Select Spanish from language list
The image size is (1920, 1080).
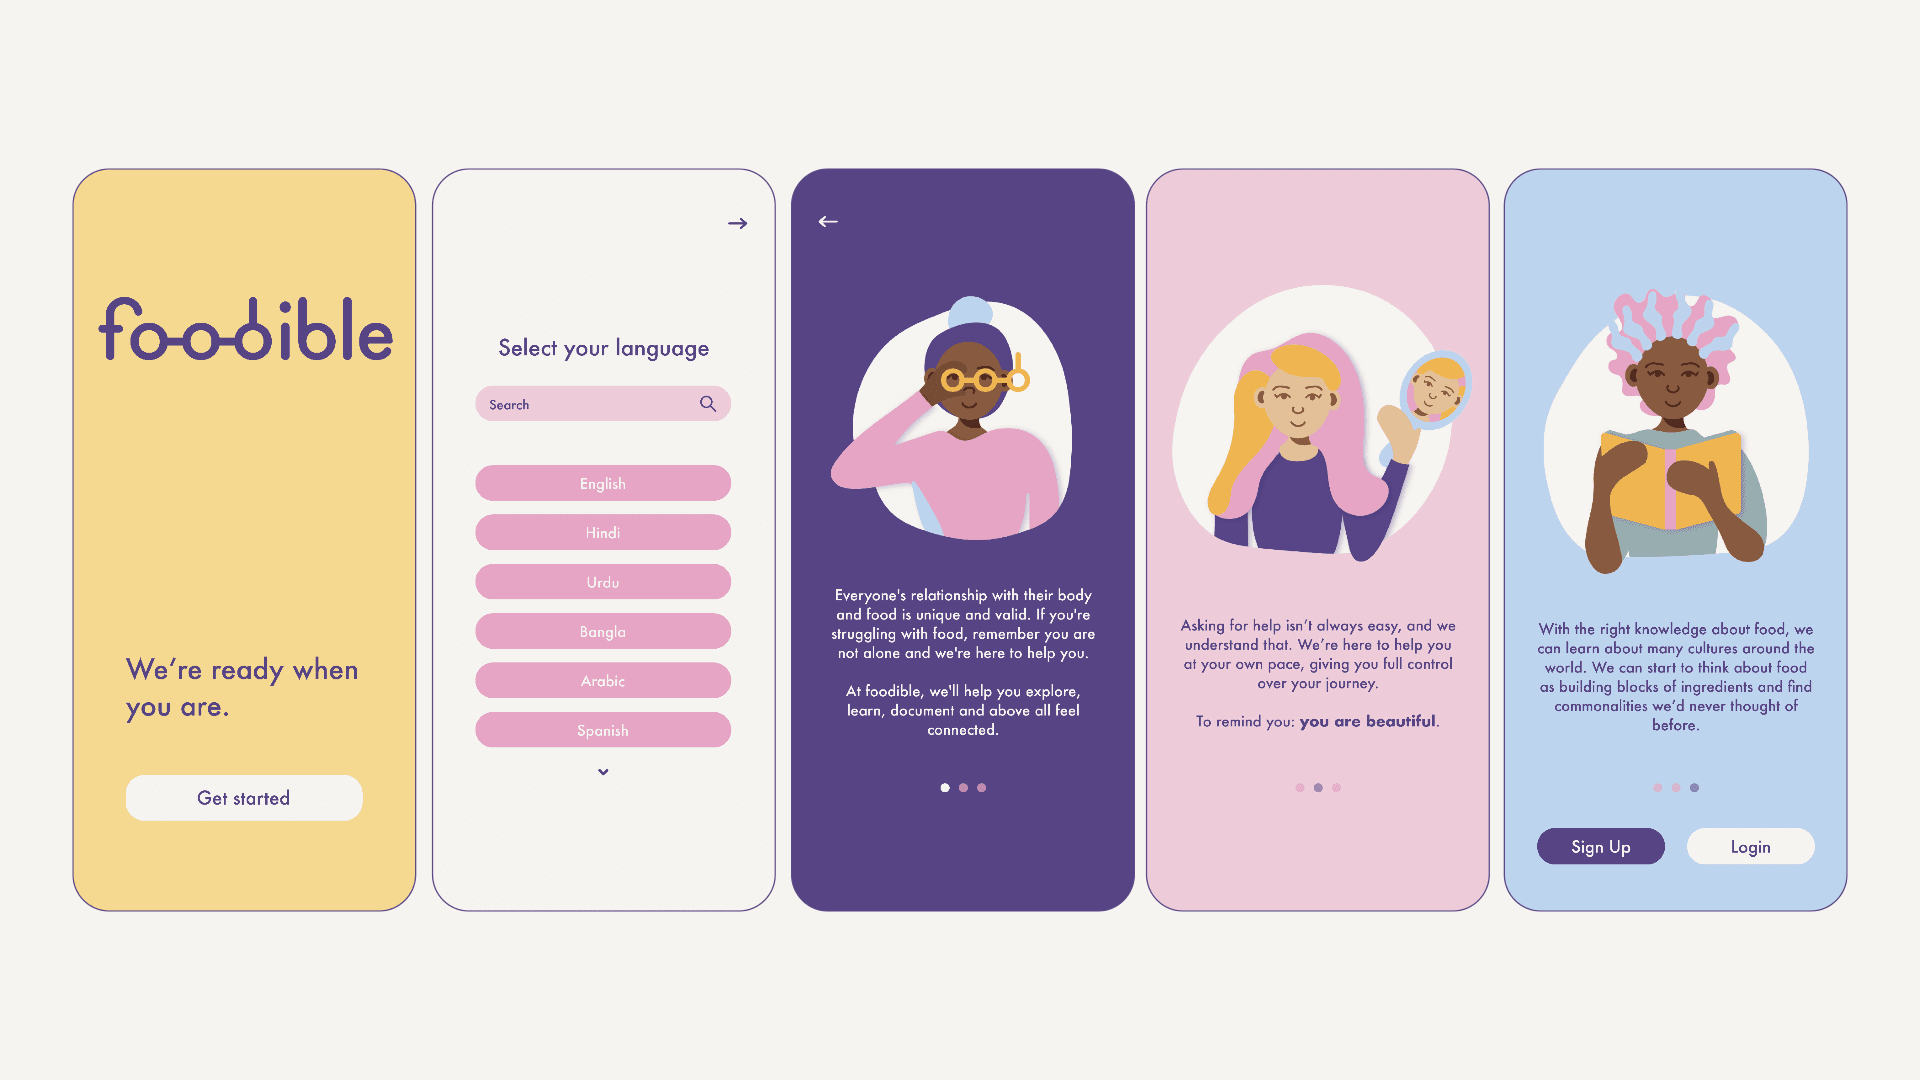tap(603, 729)
